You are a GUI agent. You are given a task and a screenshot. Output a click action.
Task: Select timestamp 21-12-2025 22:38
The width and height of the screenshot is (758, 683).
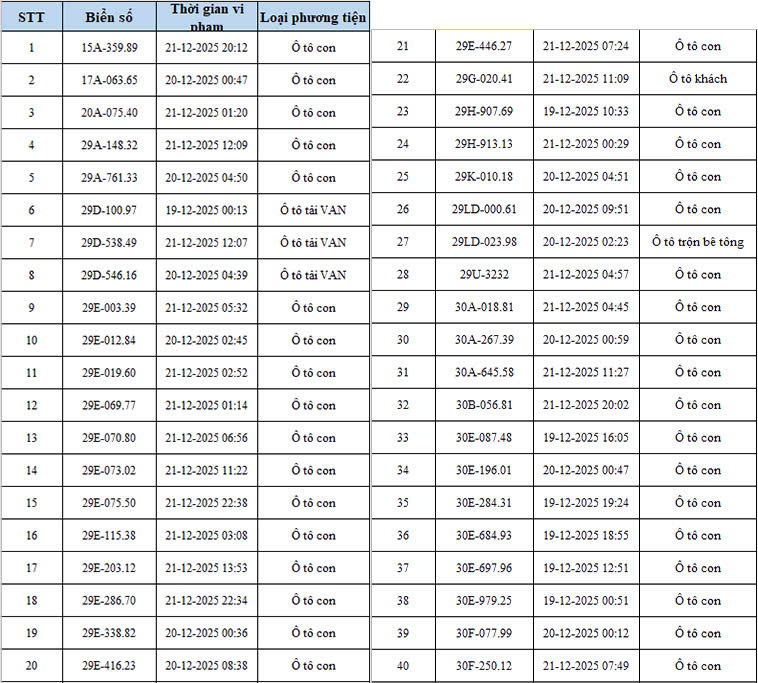pos(209,503)
